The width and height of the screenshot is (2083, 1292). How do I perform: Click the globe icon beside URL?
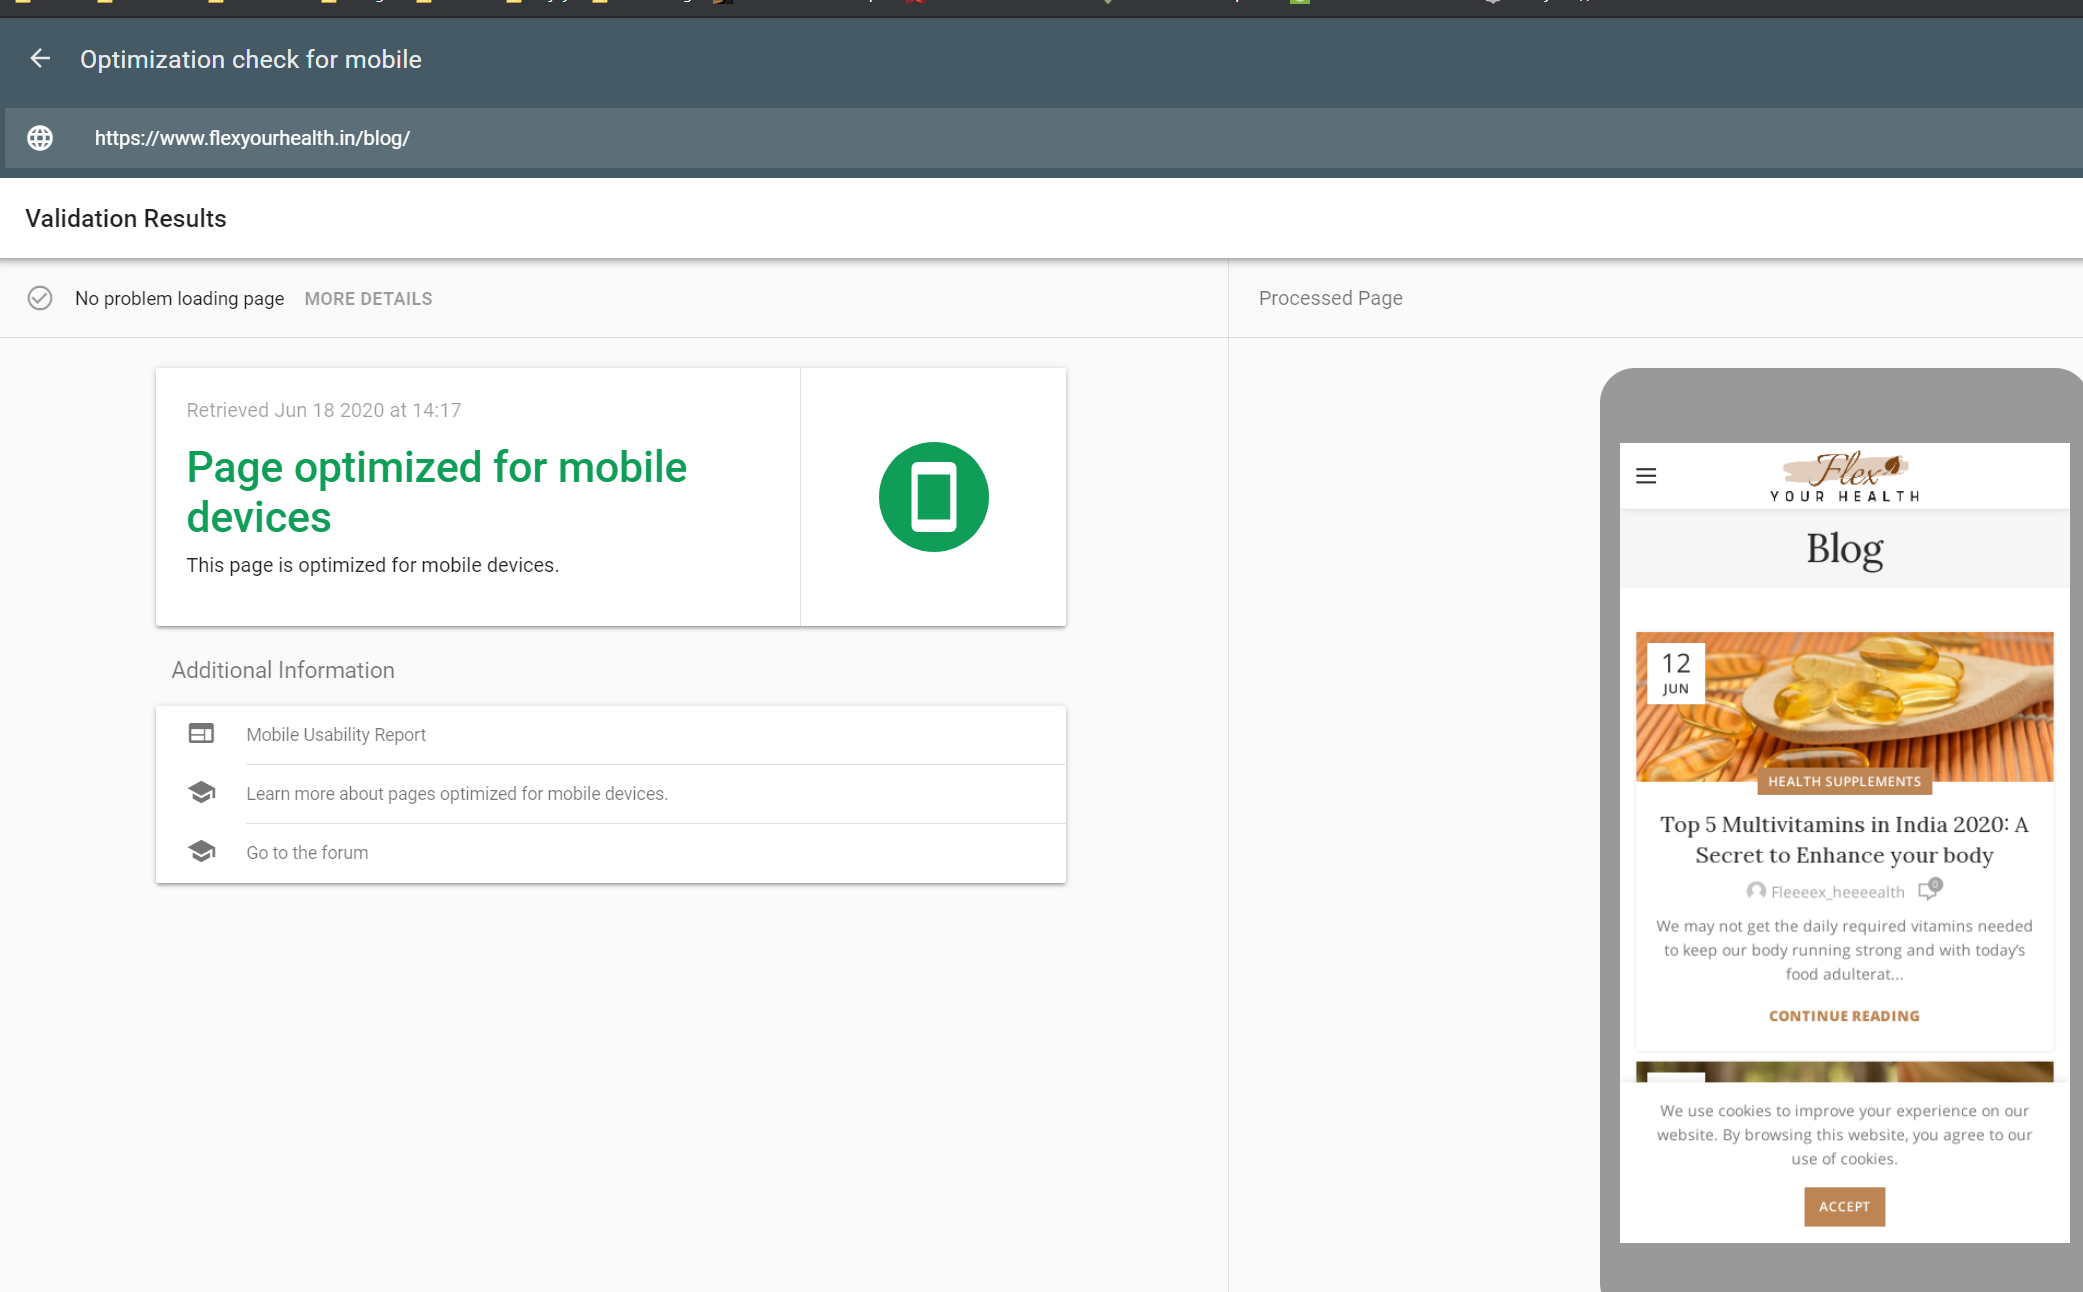tap(40, 138)
